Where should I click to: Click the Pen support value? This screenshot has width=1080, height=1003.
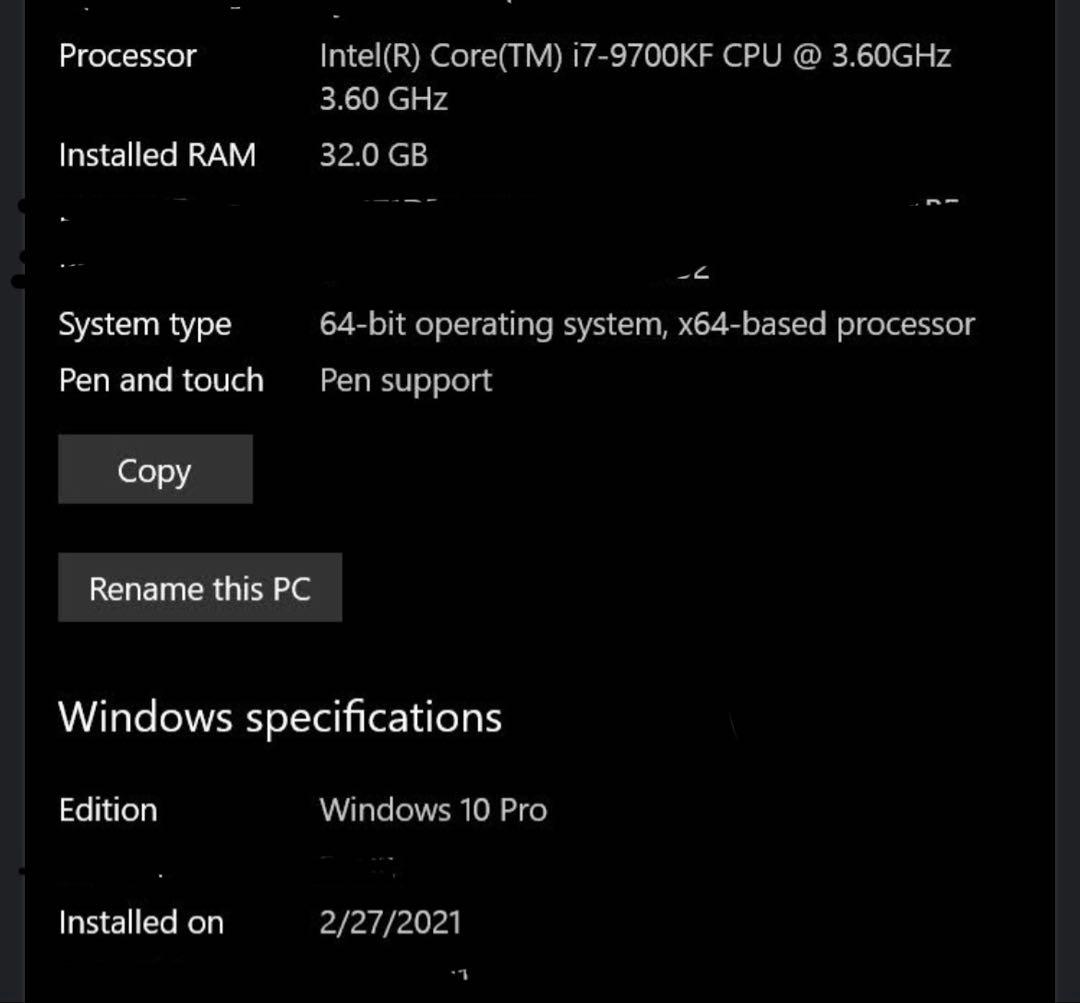point(405,380)
